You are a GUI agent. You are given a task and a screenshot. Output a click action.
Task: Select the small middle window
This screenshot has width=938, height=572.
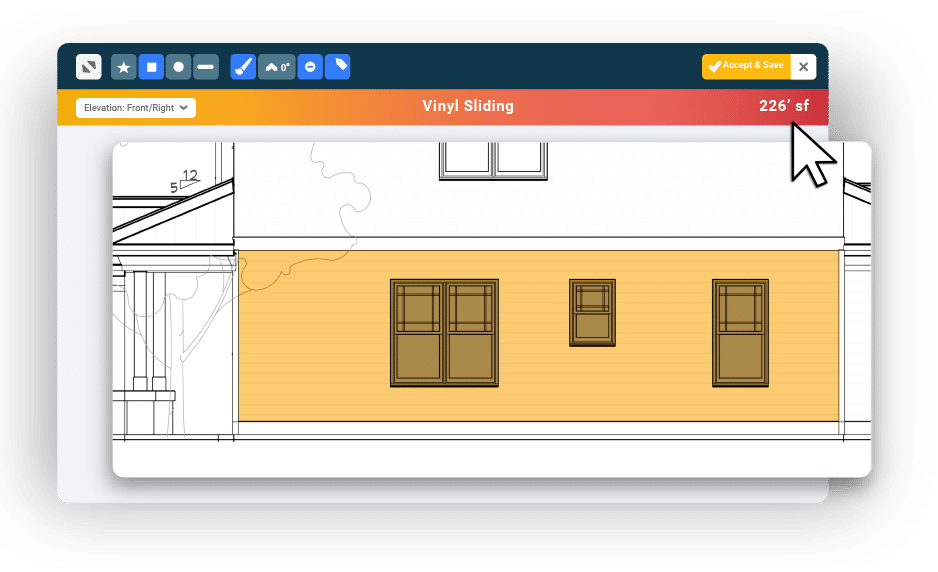coord(592,313)
